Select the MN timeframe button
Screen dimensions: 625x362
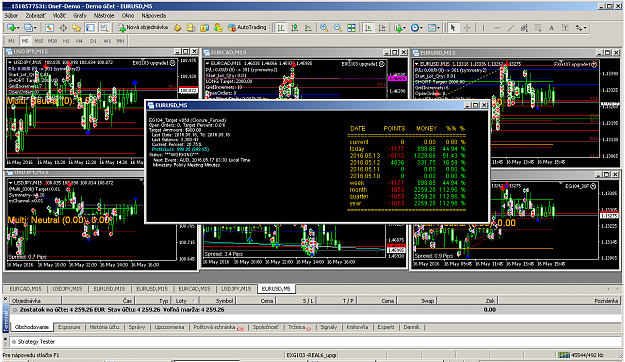point(120,41)
